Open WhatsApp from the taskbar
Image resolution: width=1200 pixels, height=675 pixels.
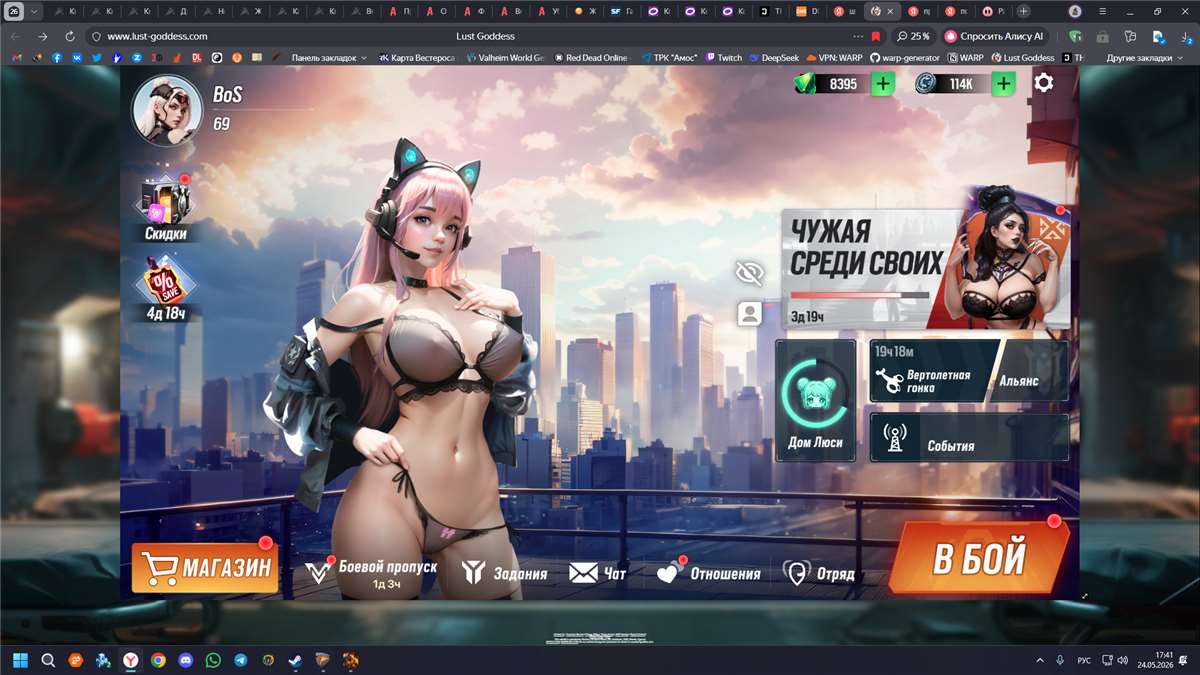213,660
